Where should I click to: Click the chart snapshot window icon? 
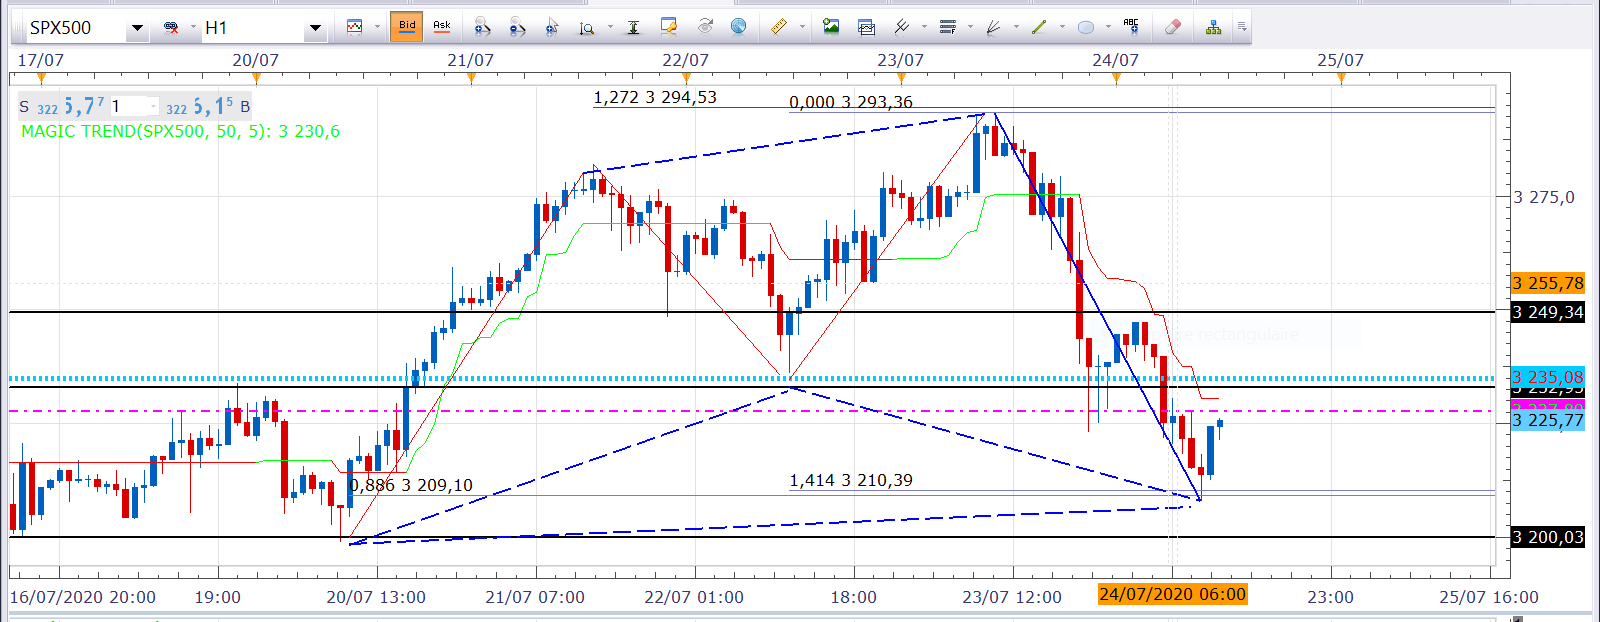867,27
